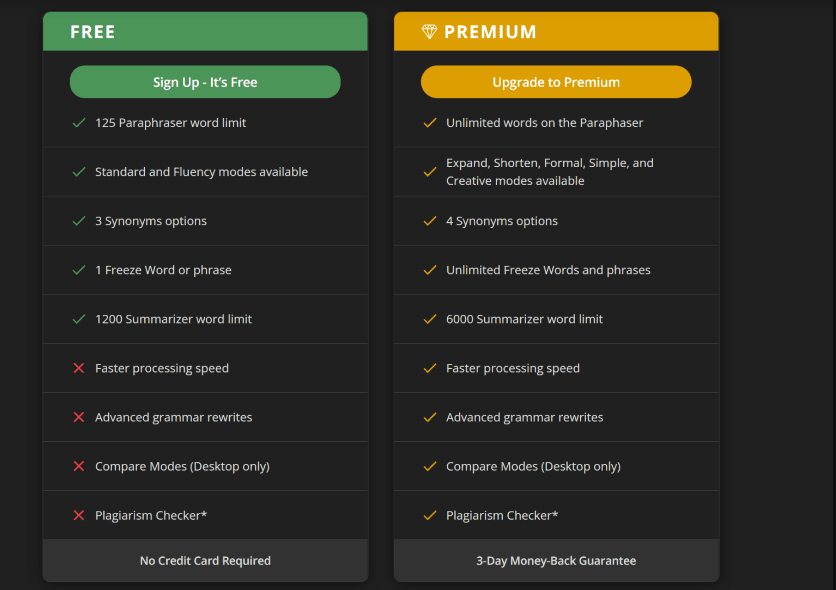The width and height of the screenshot is (836, 590).
Task: Click the diamond icon beside Premium heading
Action: pos(429,32)
